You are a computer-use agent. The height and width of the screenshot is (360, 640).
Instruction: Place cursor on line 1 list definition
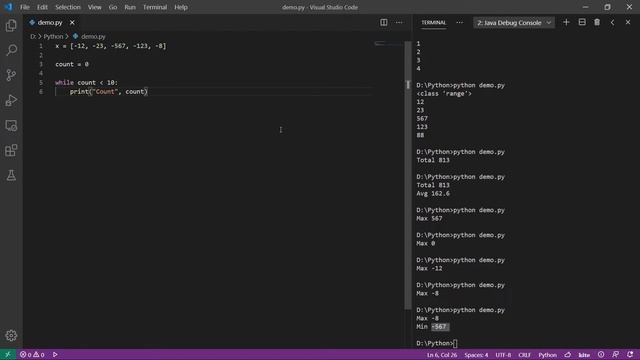coord(111,46)
